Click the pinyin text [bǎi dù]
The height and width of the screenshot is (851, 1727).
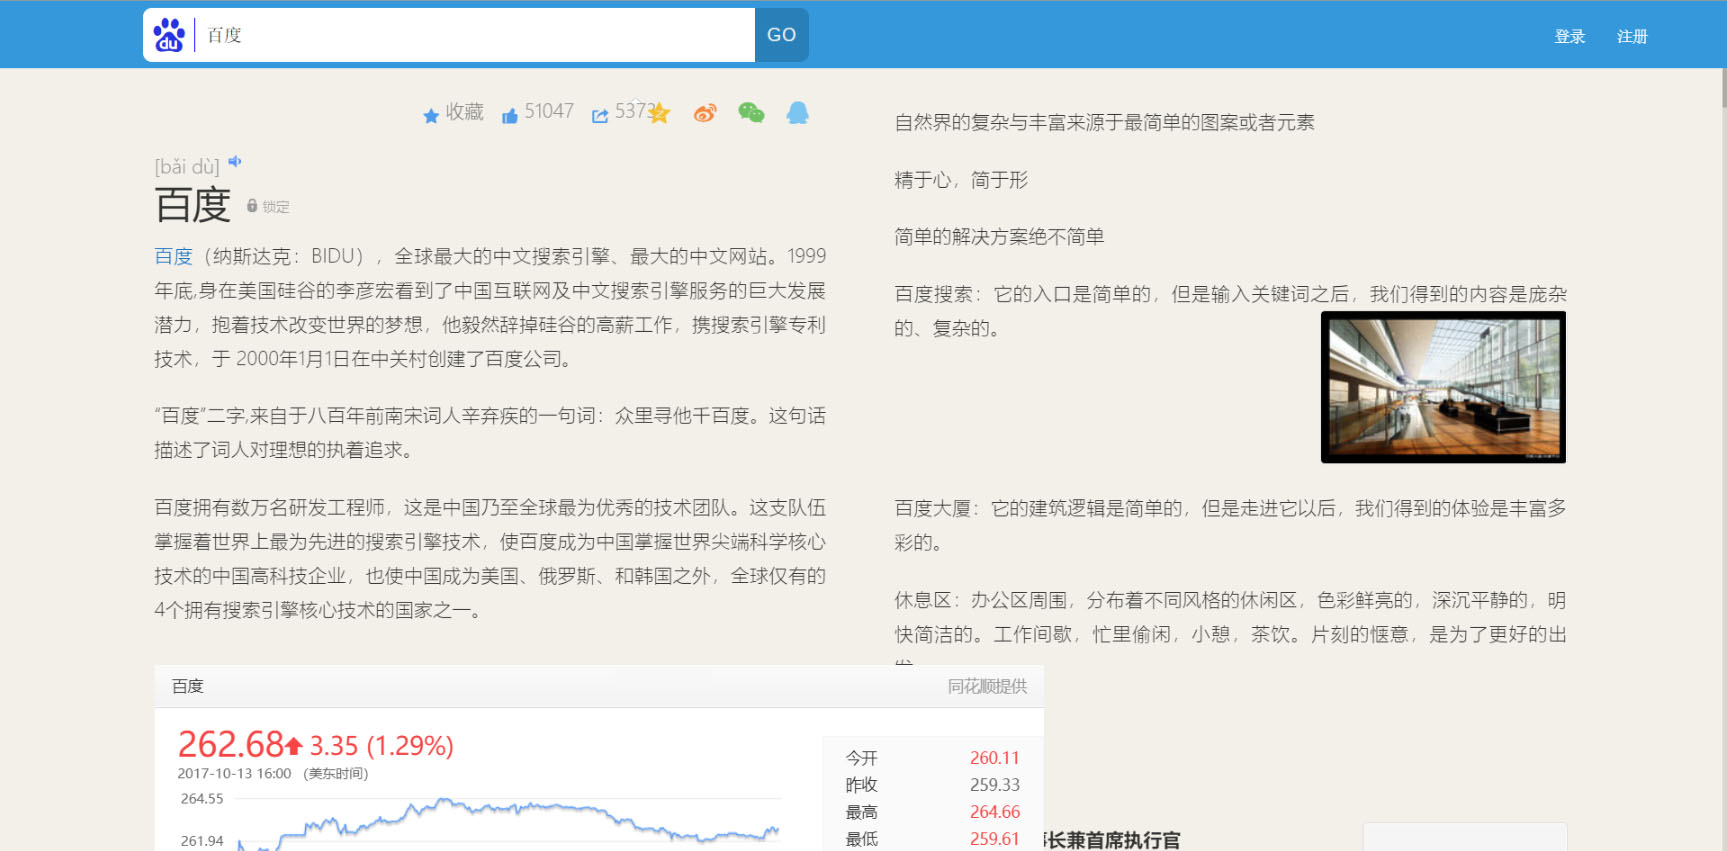point(187,166)
